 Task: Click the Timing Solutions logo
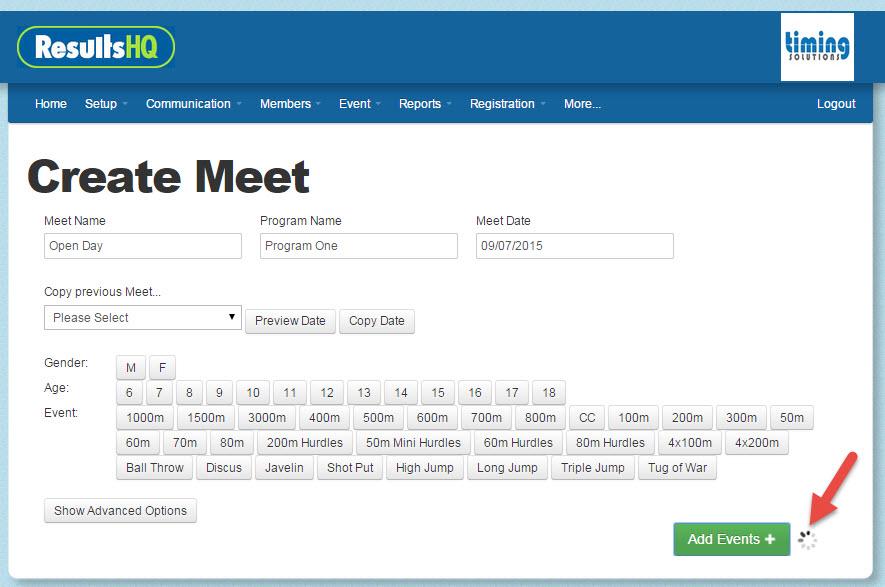(818, 47)
